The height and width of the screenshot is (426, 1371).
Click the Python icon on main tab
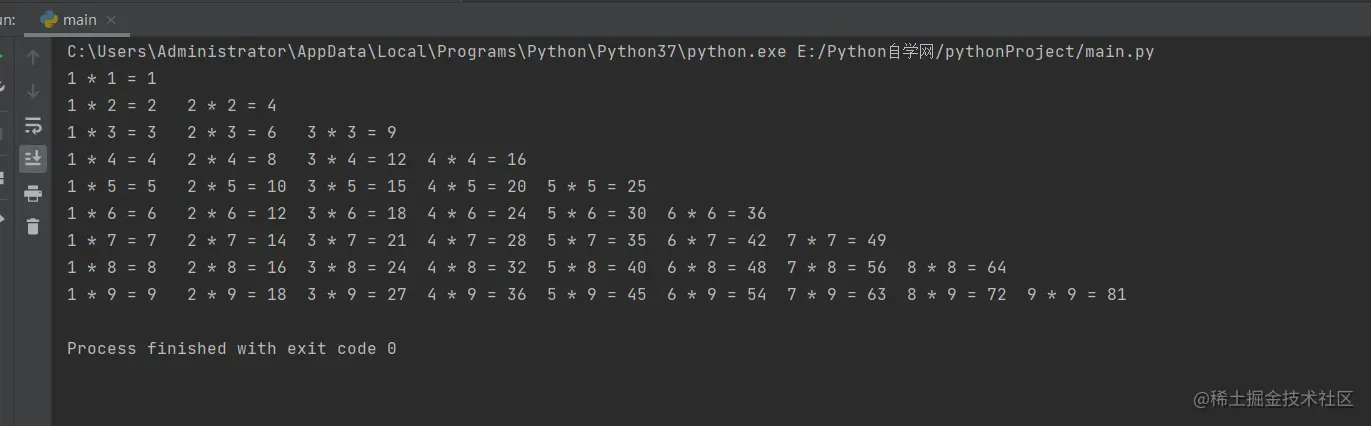[x=49, y=19]
